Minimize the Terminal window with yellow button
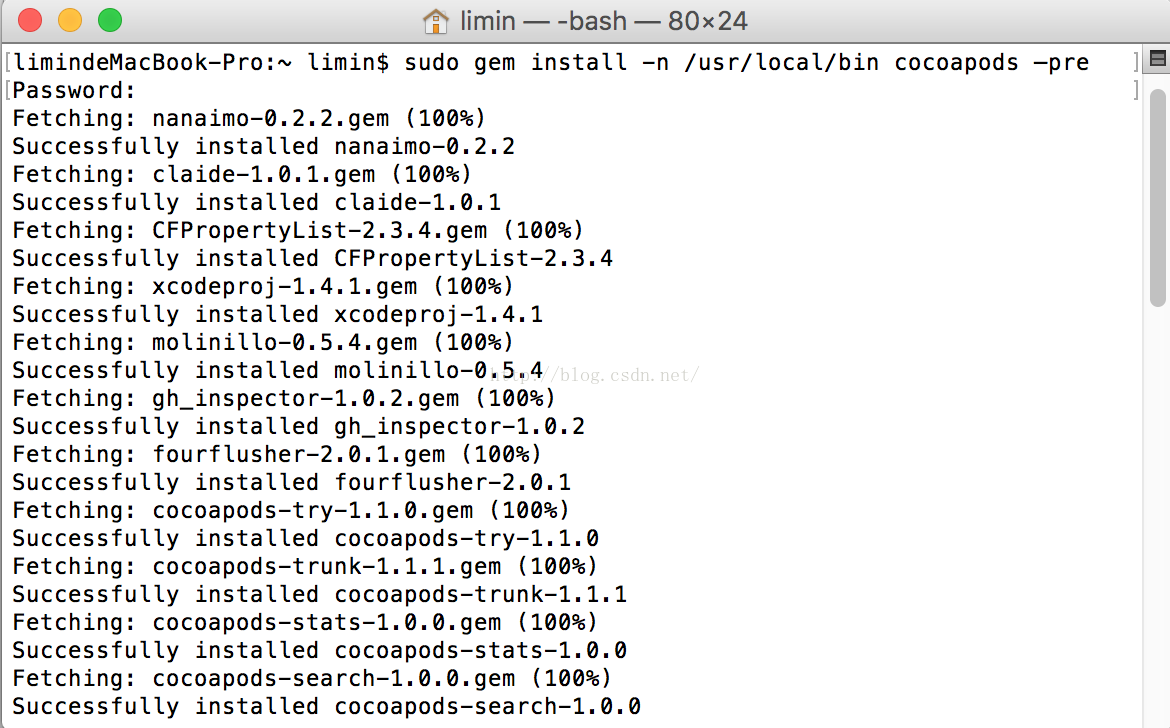The image size is (1170, 728). click(x=70, y=20)
